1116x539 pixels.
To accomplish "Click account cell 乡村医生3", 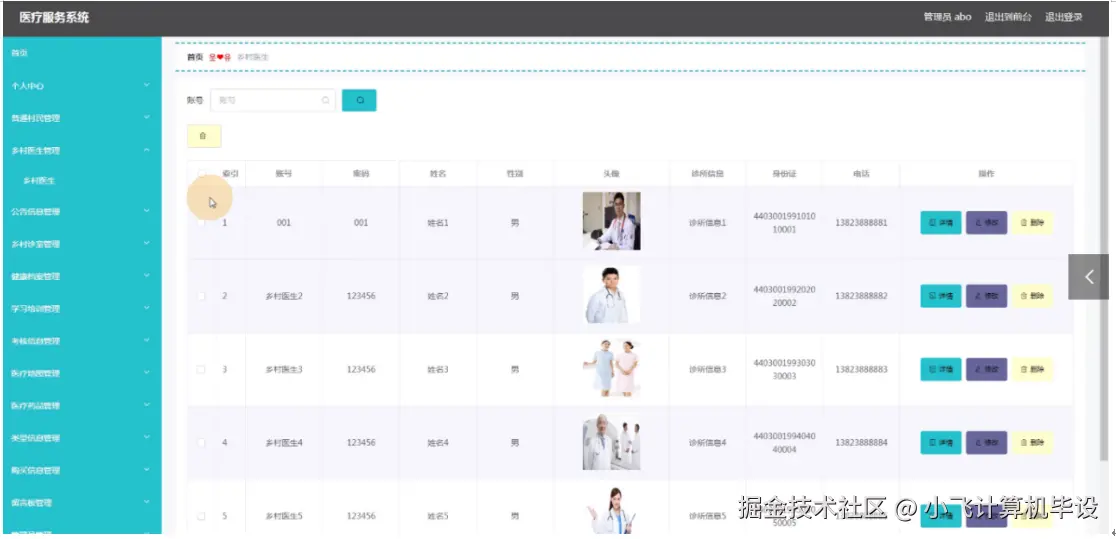I will [x=284, y=370].
